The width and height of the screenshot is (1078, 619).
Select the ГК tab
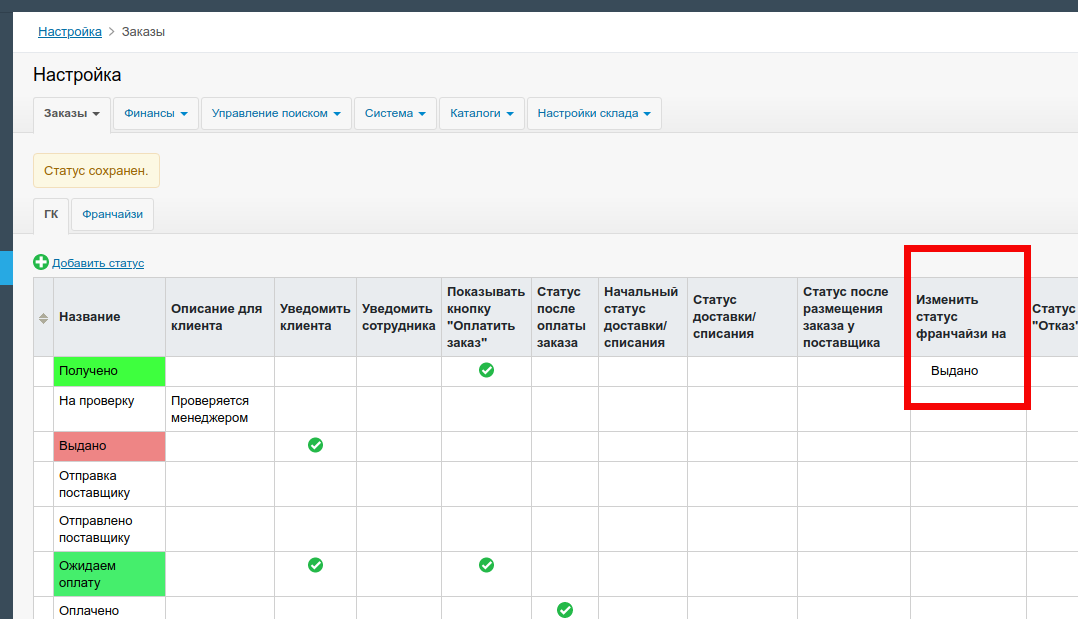[x=51, y=214]
